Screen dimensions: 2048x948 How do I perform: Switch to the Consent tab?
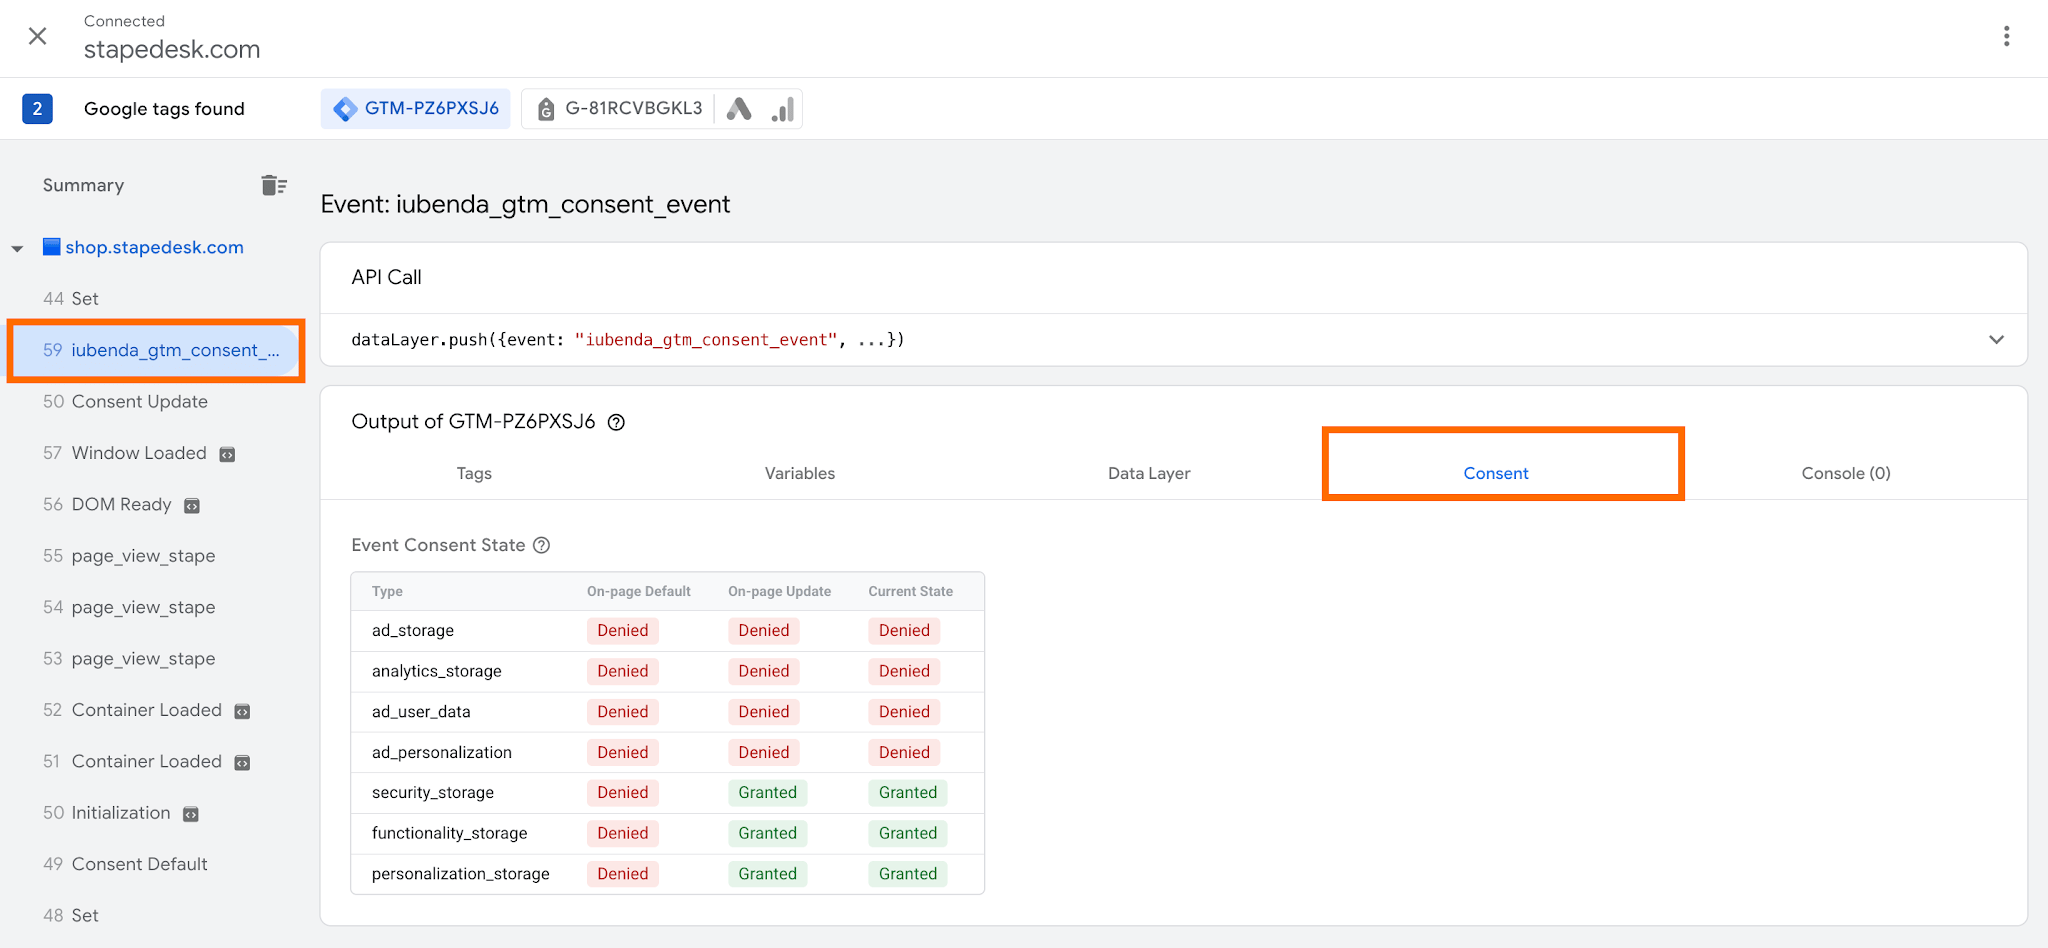(1496, 473)
